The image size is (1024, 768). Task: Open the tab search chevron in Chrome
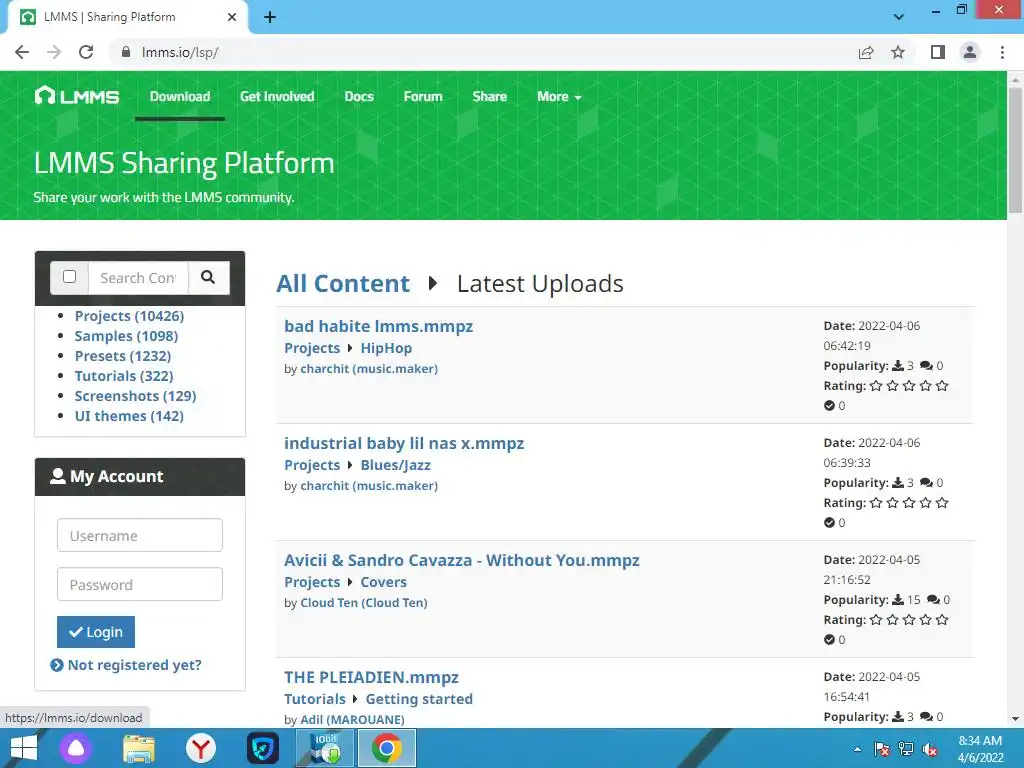899,17
